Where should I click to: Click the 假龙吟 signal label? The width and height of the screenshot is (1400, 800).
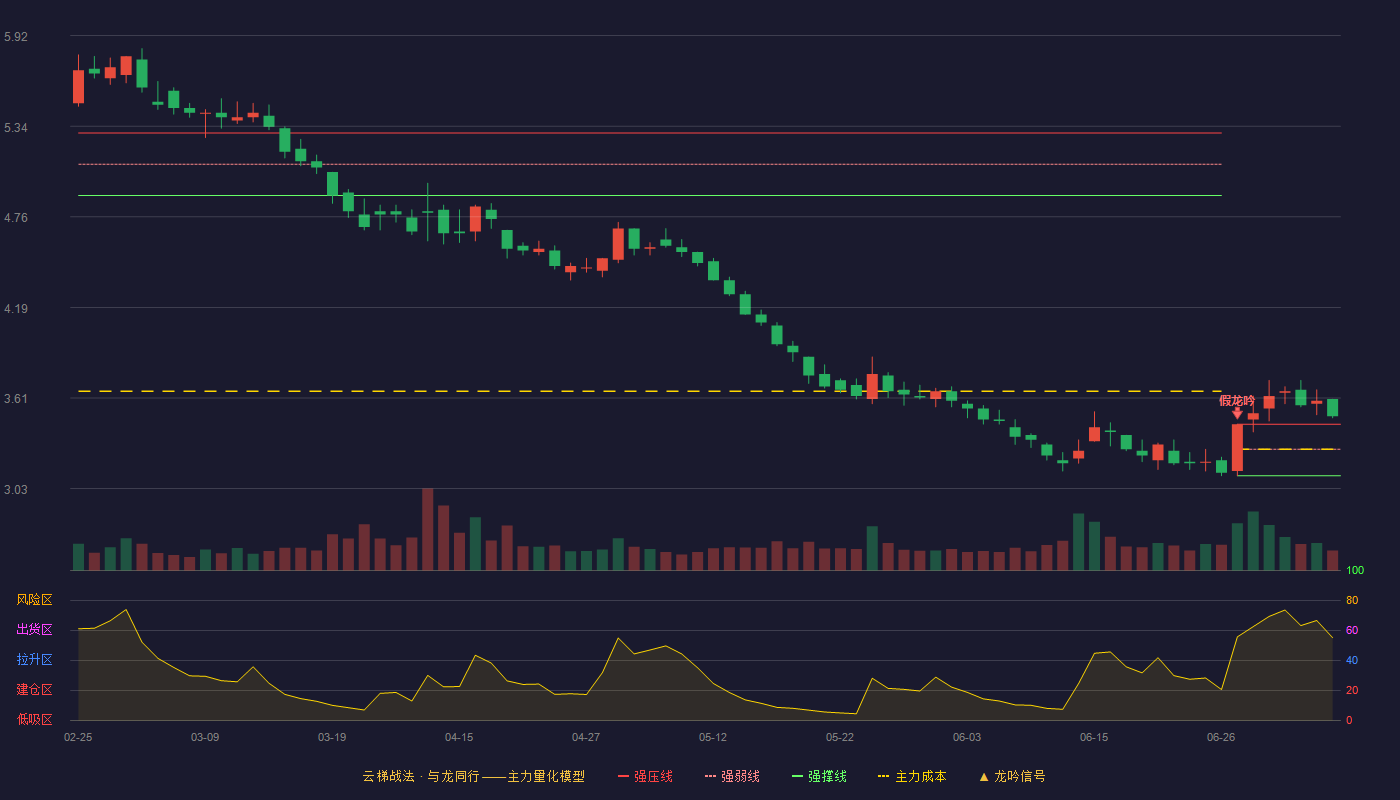point(1237,400)
